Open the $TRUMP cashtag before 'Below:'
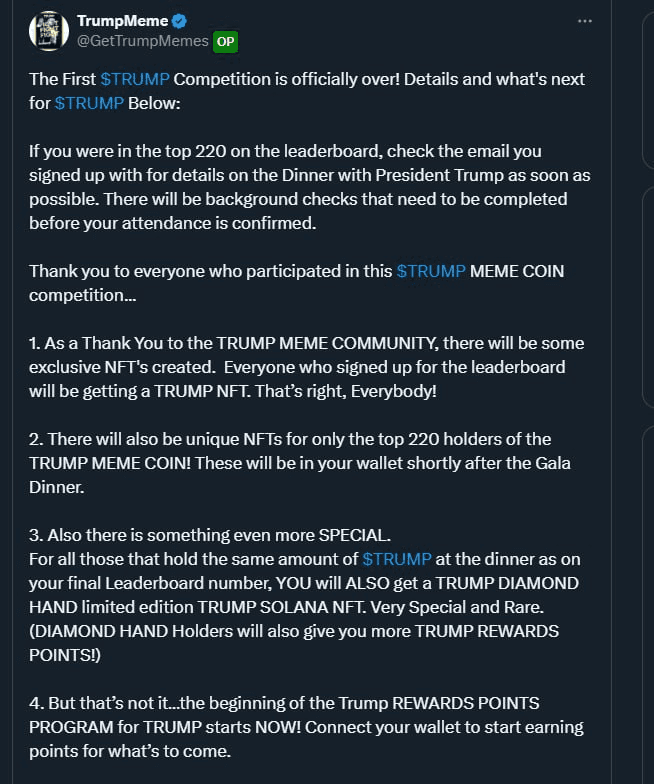This screenshot has height=784, width=654. [x=89, y=103]
